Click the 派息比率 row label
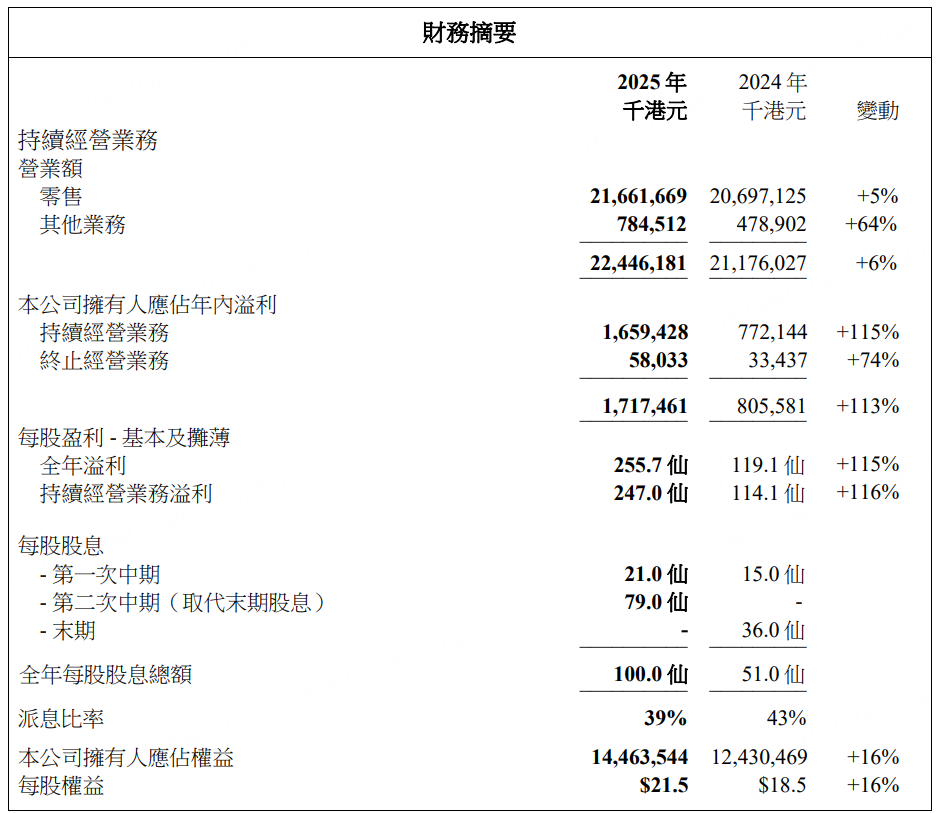The height and width of the screenshot is (813, 936). click(61, 718)
